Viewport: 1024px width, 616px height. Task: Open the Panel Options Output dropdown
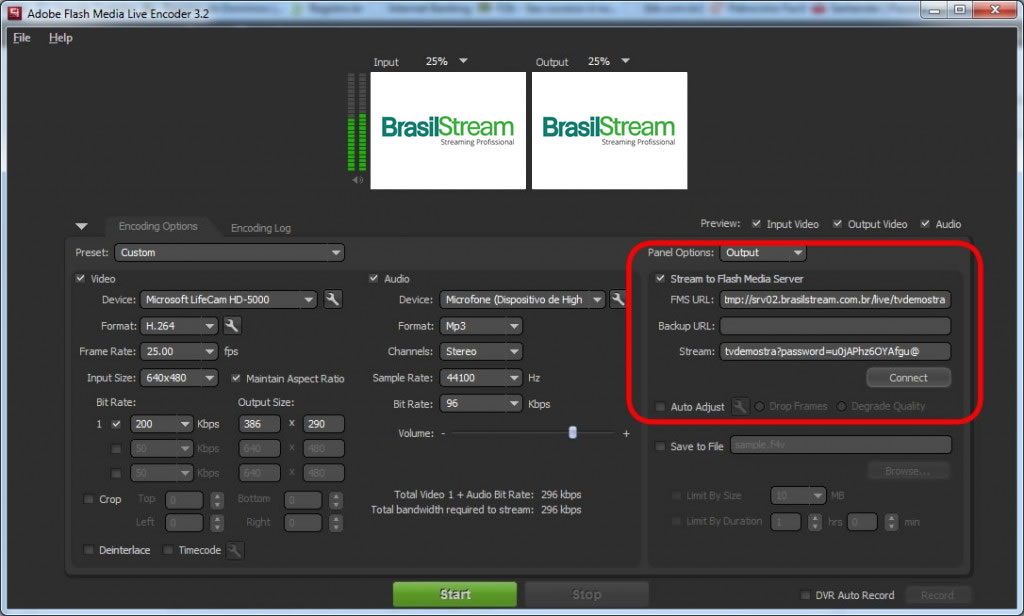[763, 253]
